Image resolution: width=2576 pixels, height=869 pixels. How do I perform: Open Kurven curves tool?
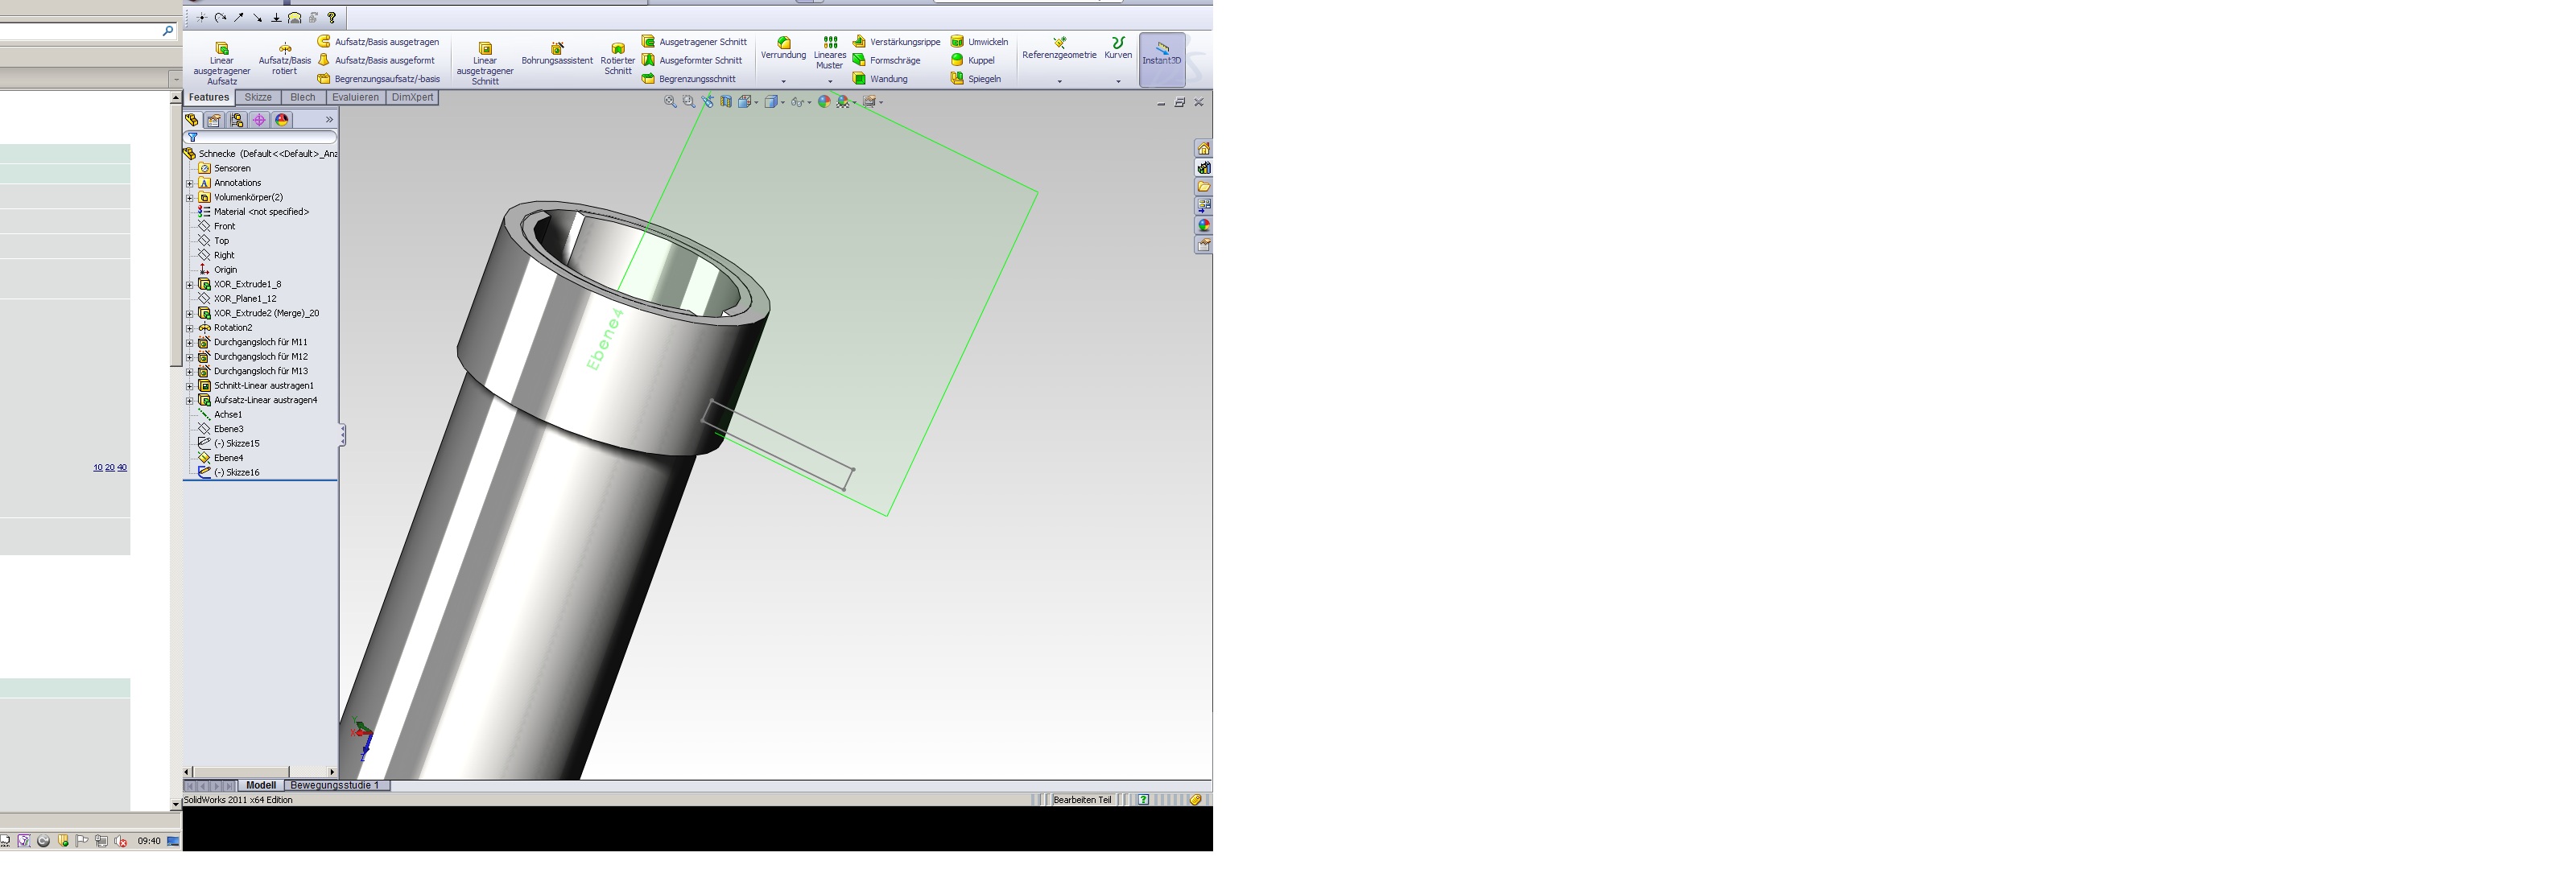pyautogui.click(x=1118, y=48)
